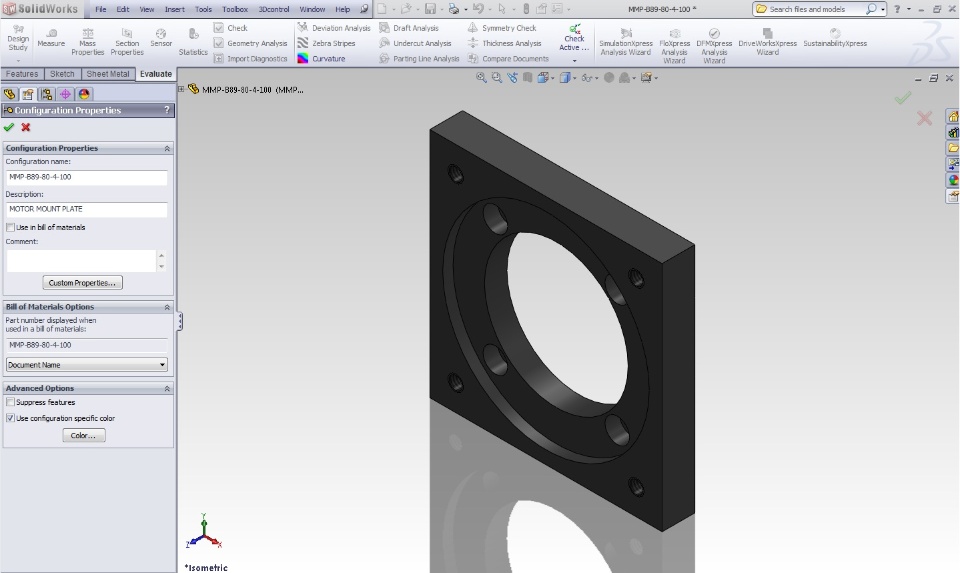Open the Toolbox menu

coord(235,9)
